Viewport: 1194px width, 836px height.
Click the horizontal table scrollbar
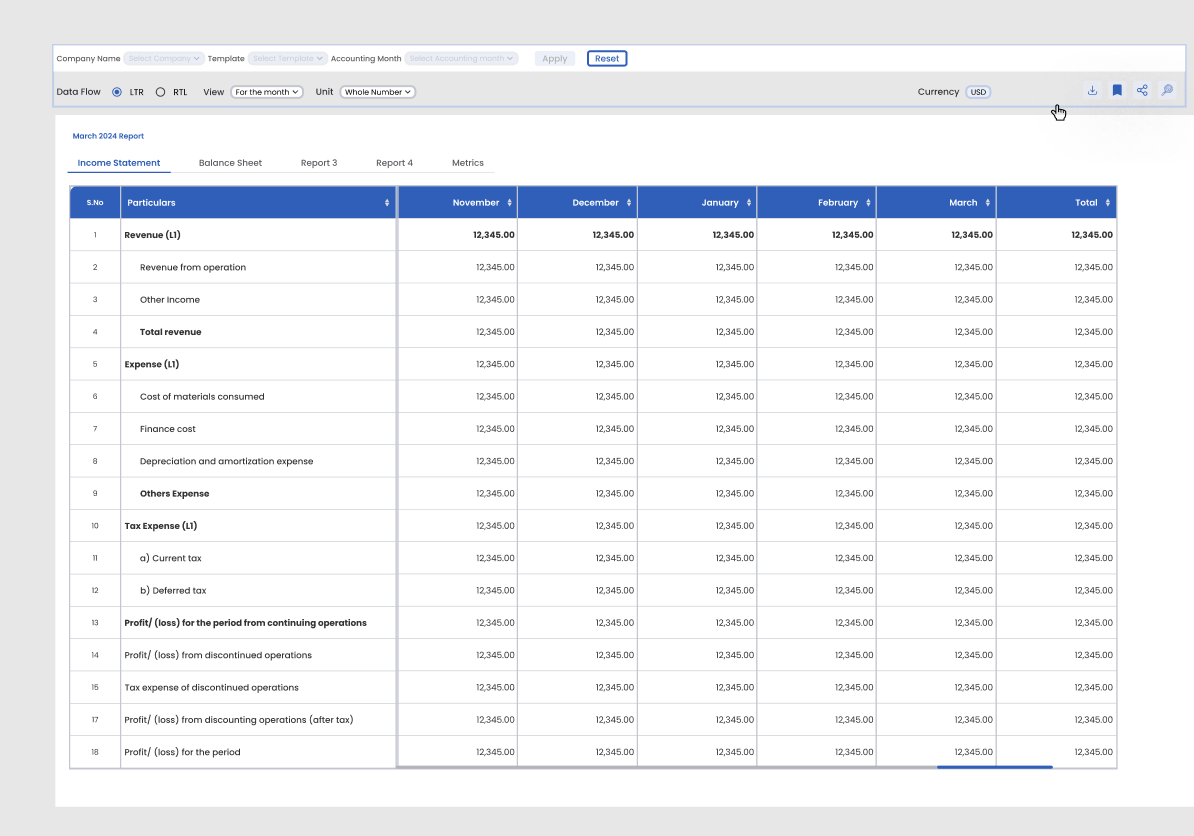[994, 767]
